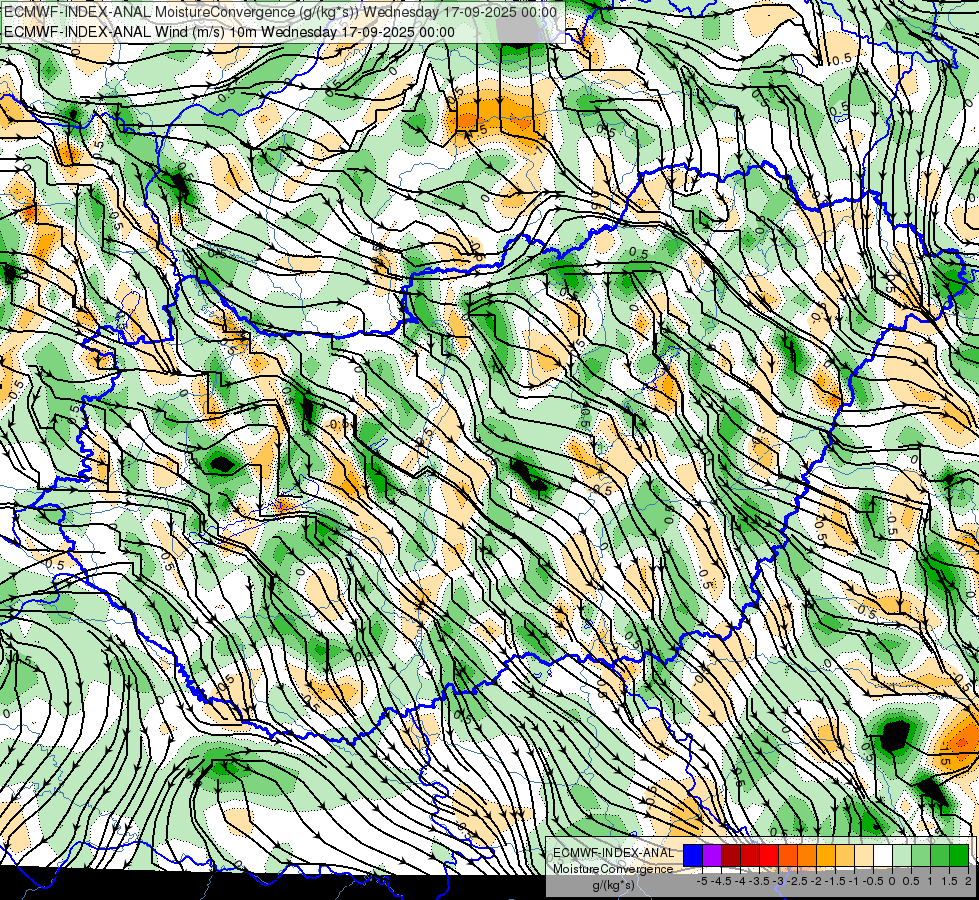Select the white swatch in the legend
The width and height of the screenshot is (979, 900).
883,855
